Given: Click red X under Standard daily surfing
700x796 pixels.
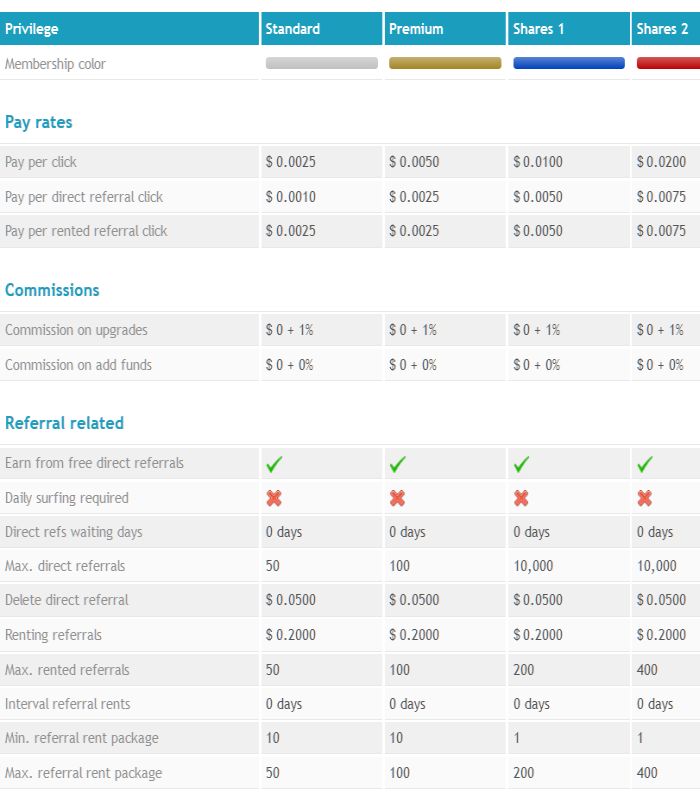Looking at the screenshot, I should point(274,498).
